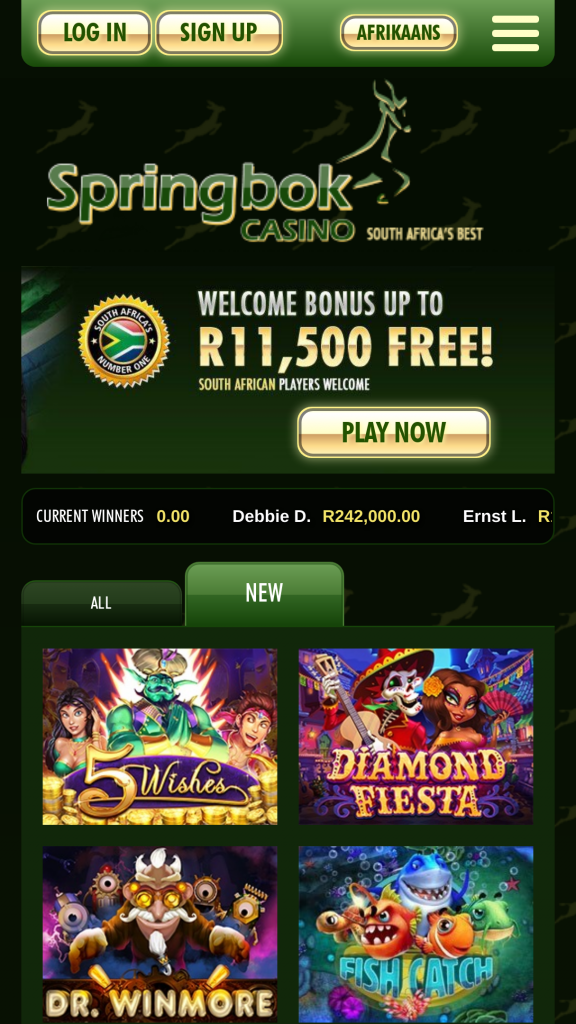Screen dimensions: 576x1024
Task: Click the South Africa's Number One badge
Action: point(124,342)
